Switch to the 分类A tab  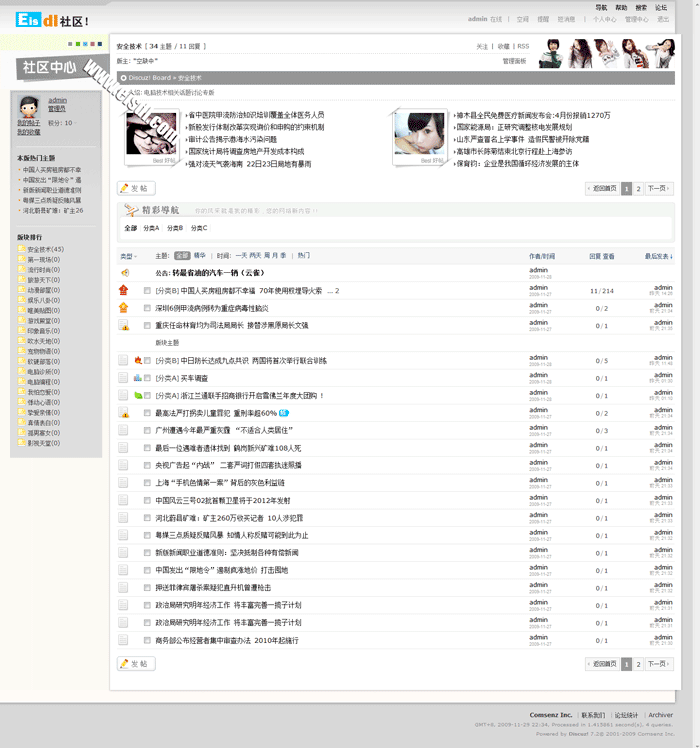pos(151,228)
